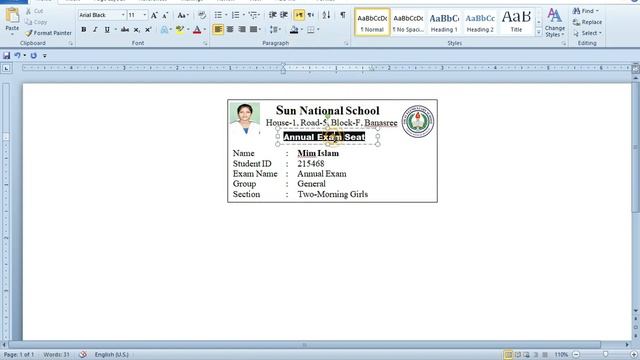Open the multilevel list dropdown
Viewport: 640px width, 360px height.
click(255, 16)
